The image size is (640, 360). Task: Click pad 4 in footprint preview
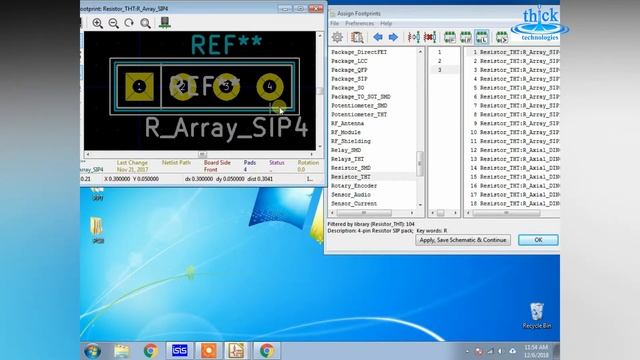pyautogui.click(x=270, y=87)
